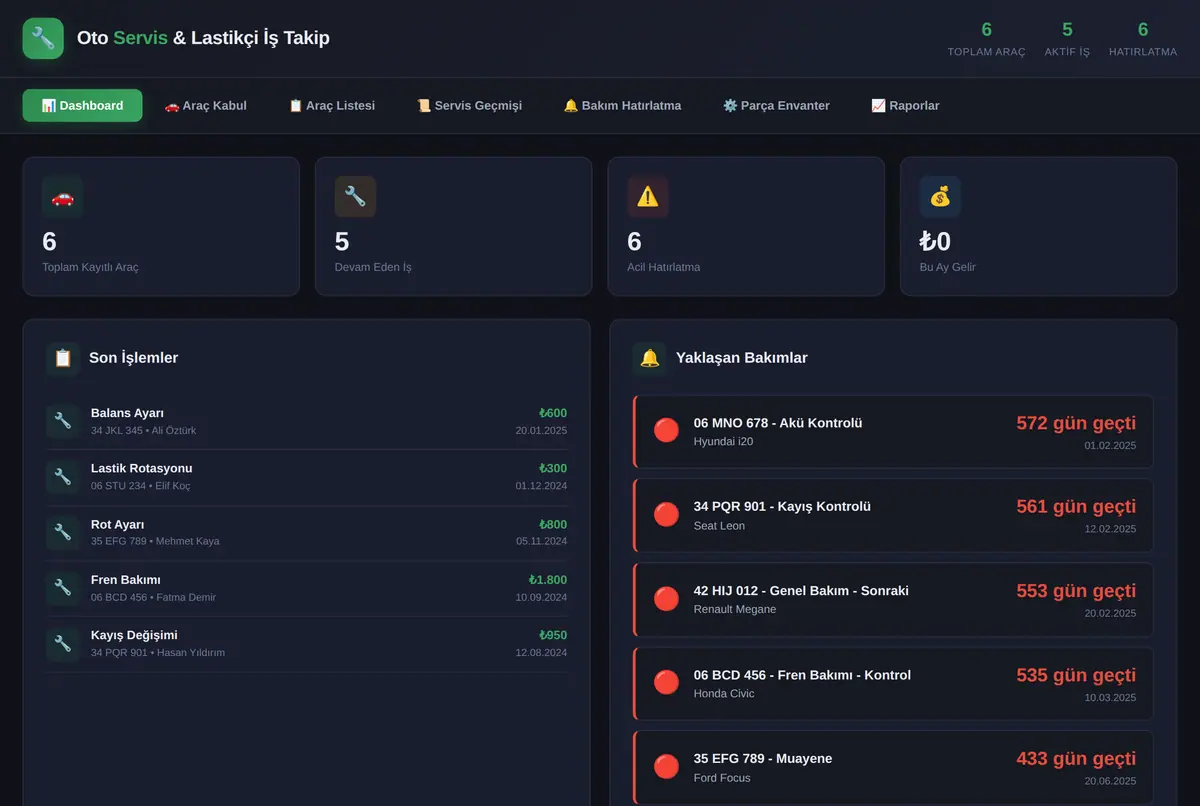
Task: Select the Dashboard tab
Action: click(82, 105)
